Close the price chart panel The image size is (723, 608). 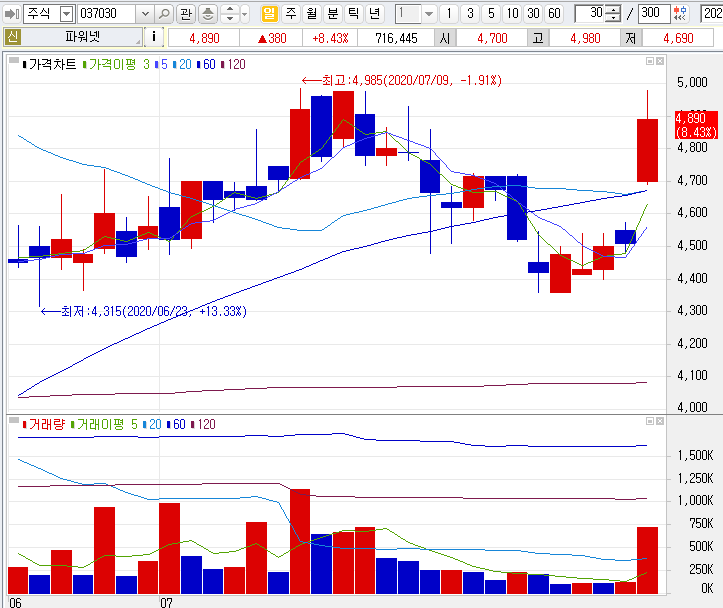click(660, 61)
